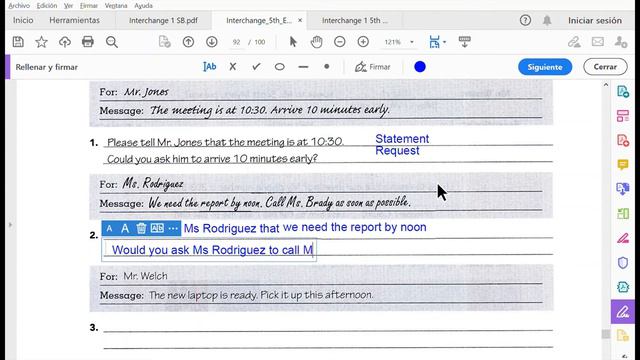Select the add text tool (Ab)
This screenshot has width=640, height=360.
click(209, 67)
